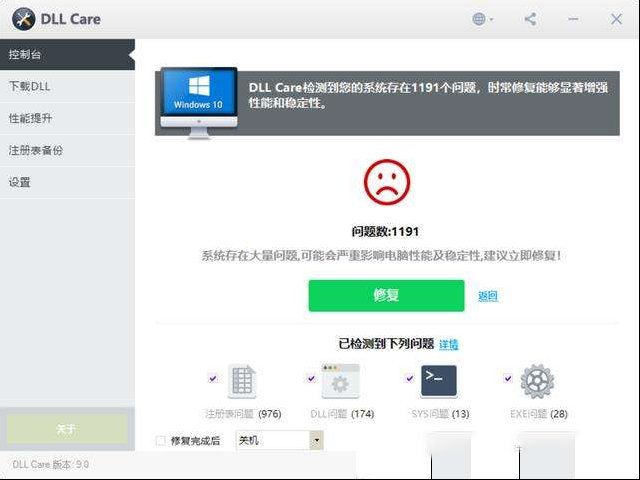Uncheck the SYS问题 checkbox
The image size is (640, 480).
click(409, 378)
